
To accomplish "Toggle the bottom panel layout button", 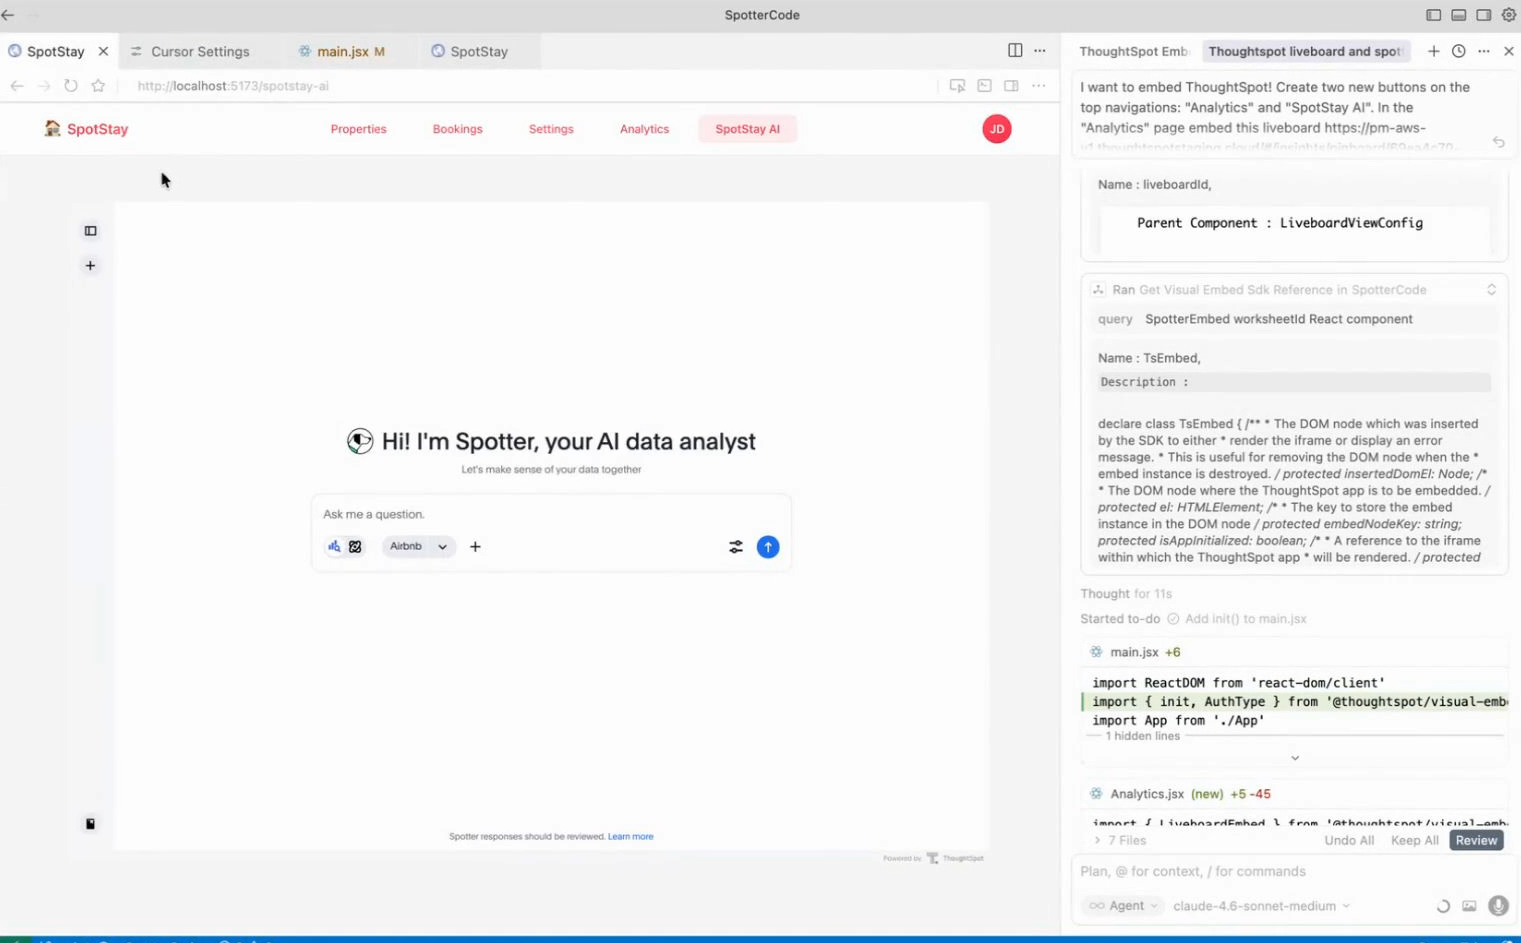I will coord(1458,15).
